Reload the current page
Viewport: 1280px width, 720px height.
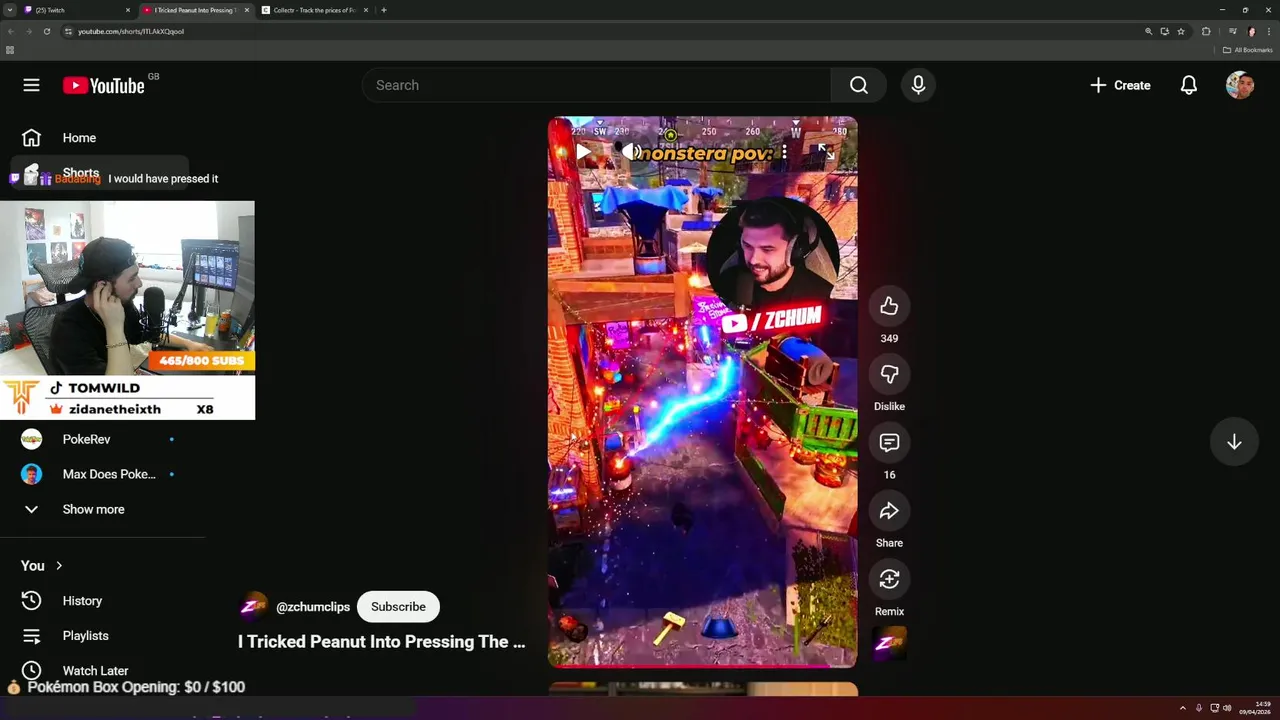[46, 31]
